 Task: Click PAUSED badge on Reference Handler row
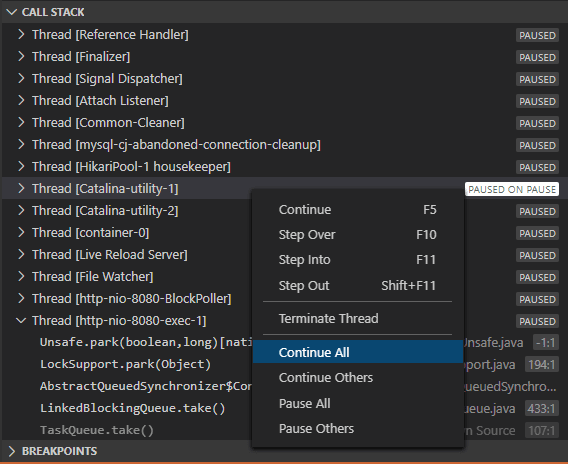pos(537,35)
